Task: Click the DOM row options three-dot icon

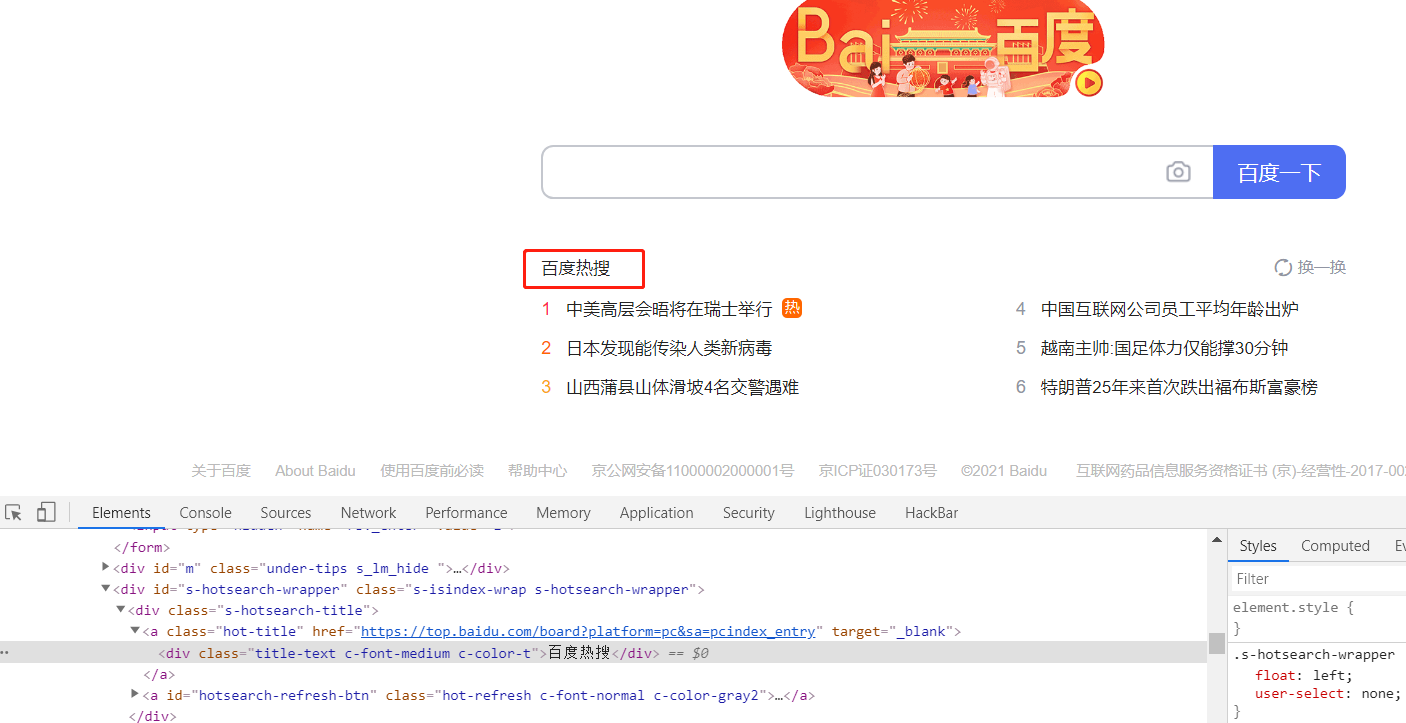Action: pos(4,652)
